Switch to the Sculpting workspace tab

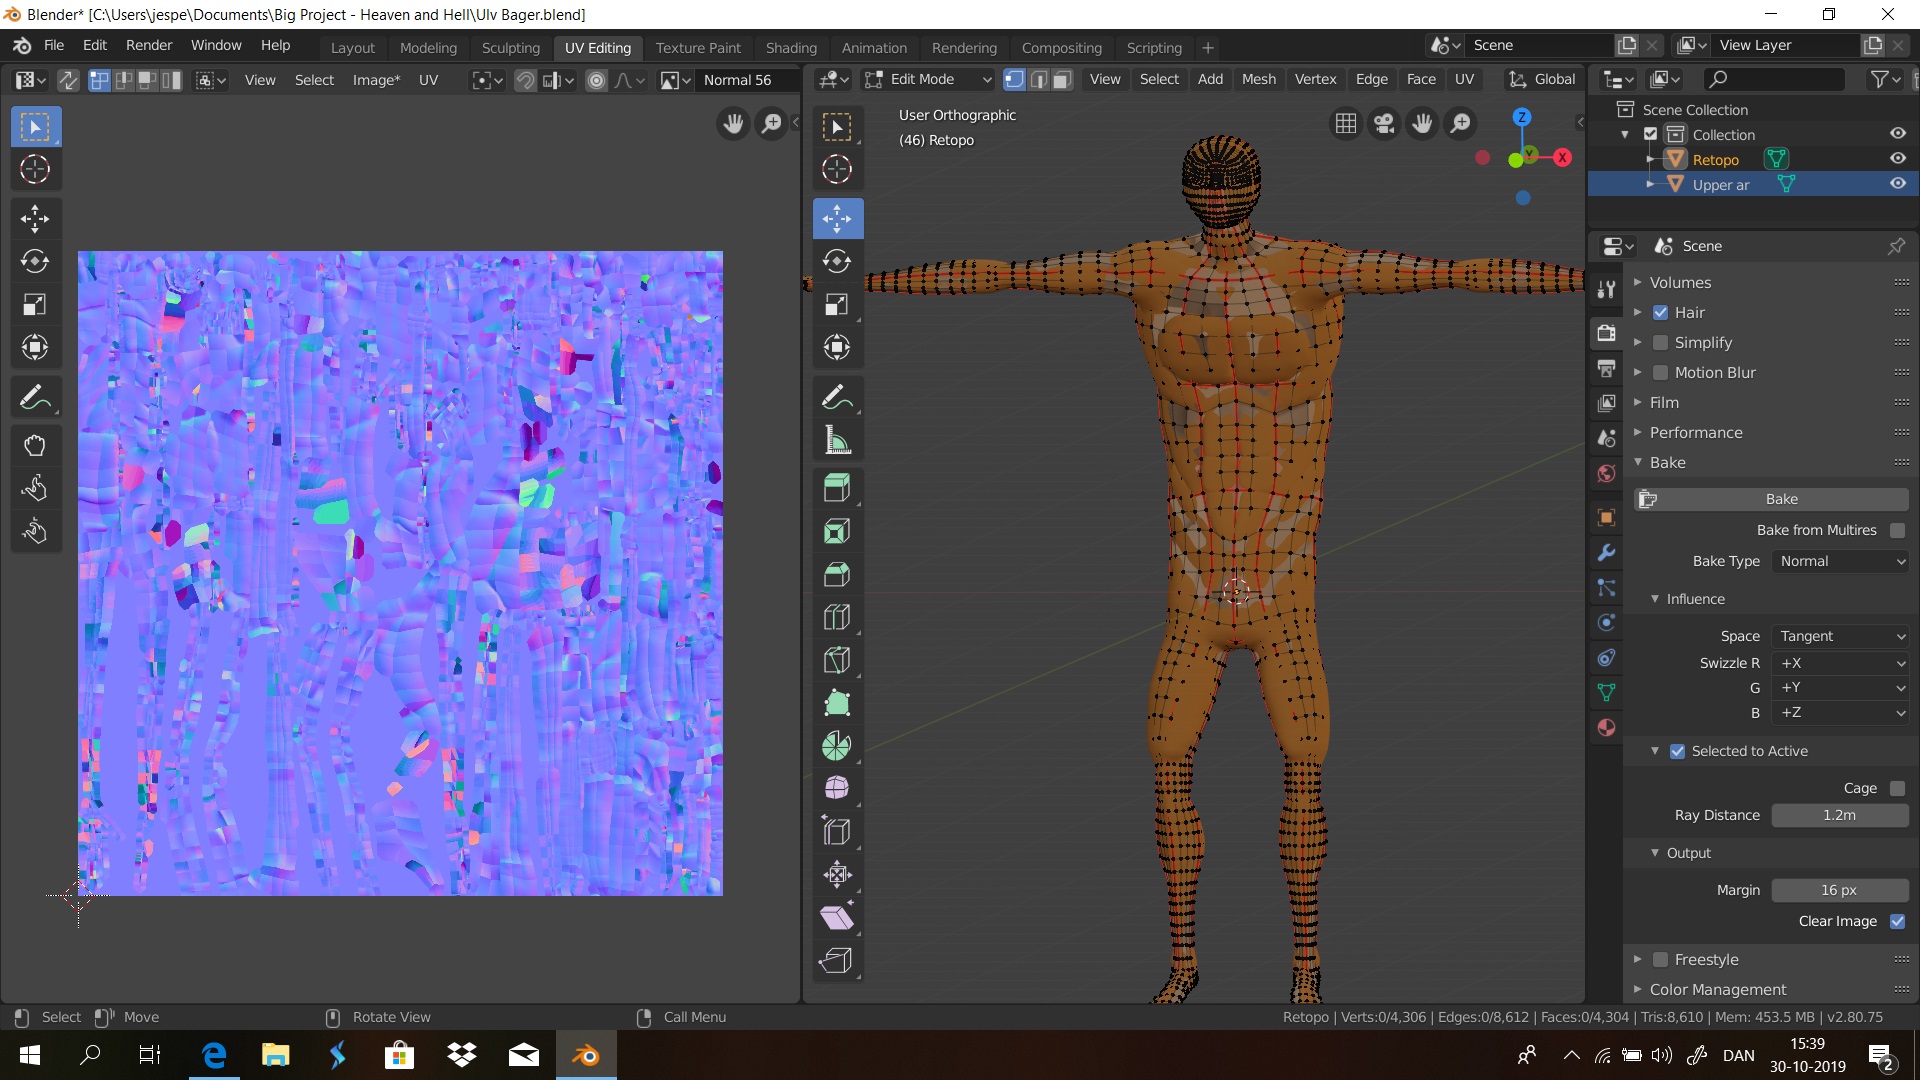(510, 47)
